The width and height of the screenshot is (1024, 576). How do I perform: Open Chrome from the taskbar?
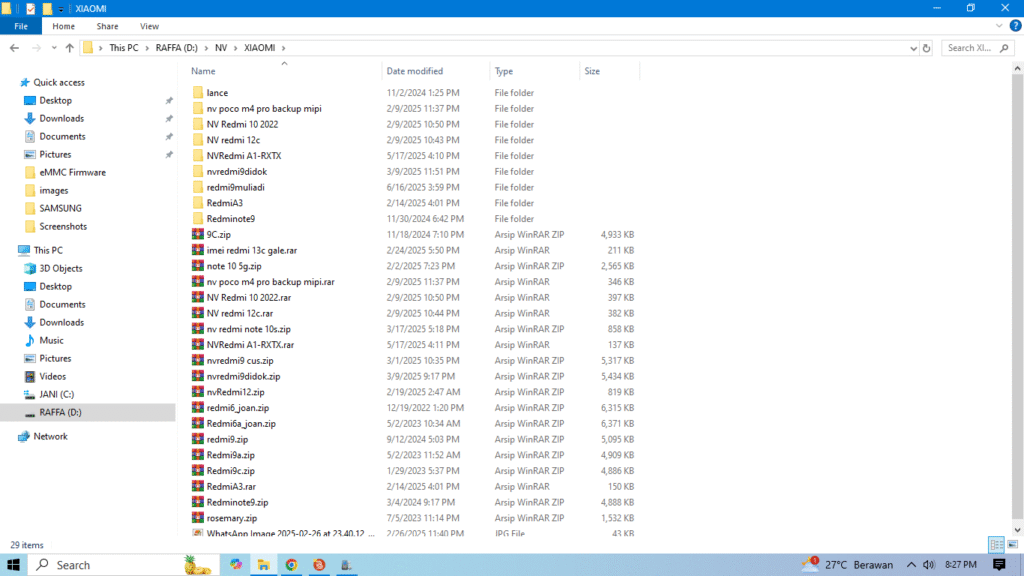(x=291, y=565)
